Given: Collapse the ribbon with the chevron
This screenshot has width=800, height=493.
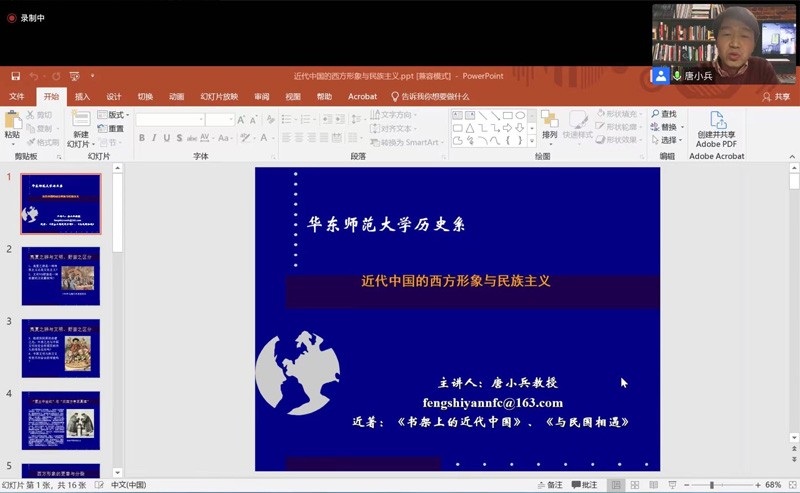Looking at the screenshot, I should [x=792, y=157].
